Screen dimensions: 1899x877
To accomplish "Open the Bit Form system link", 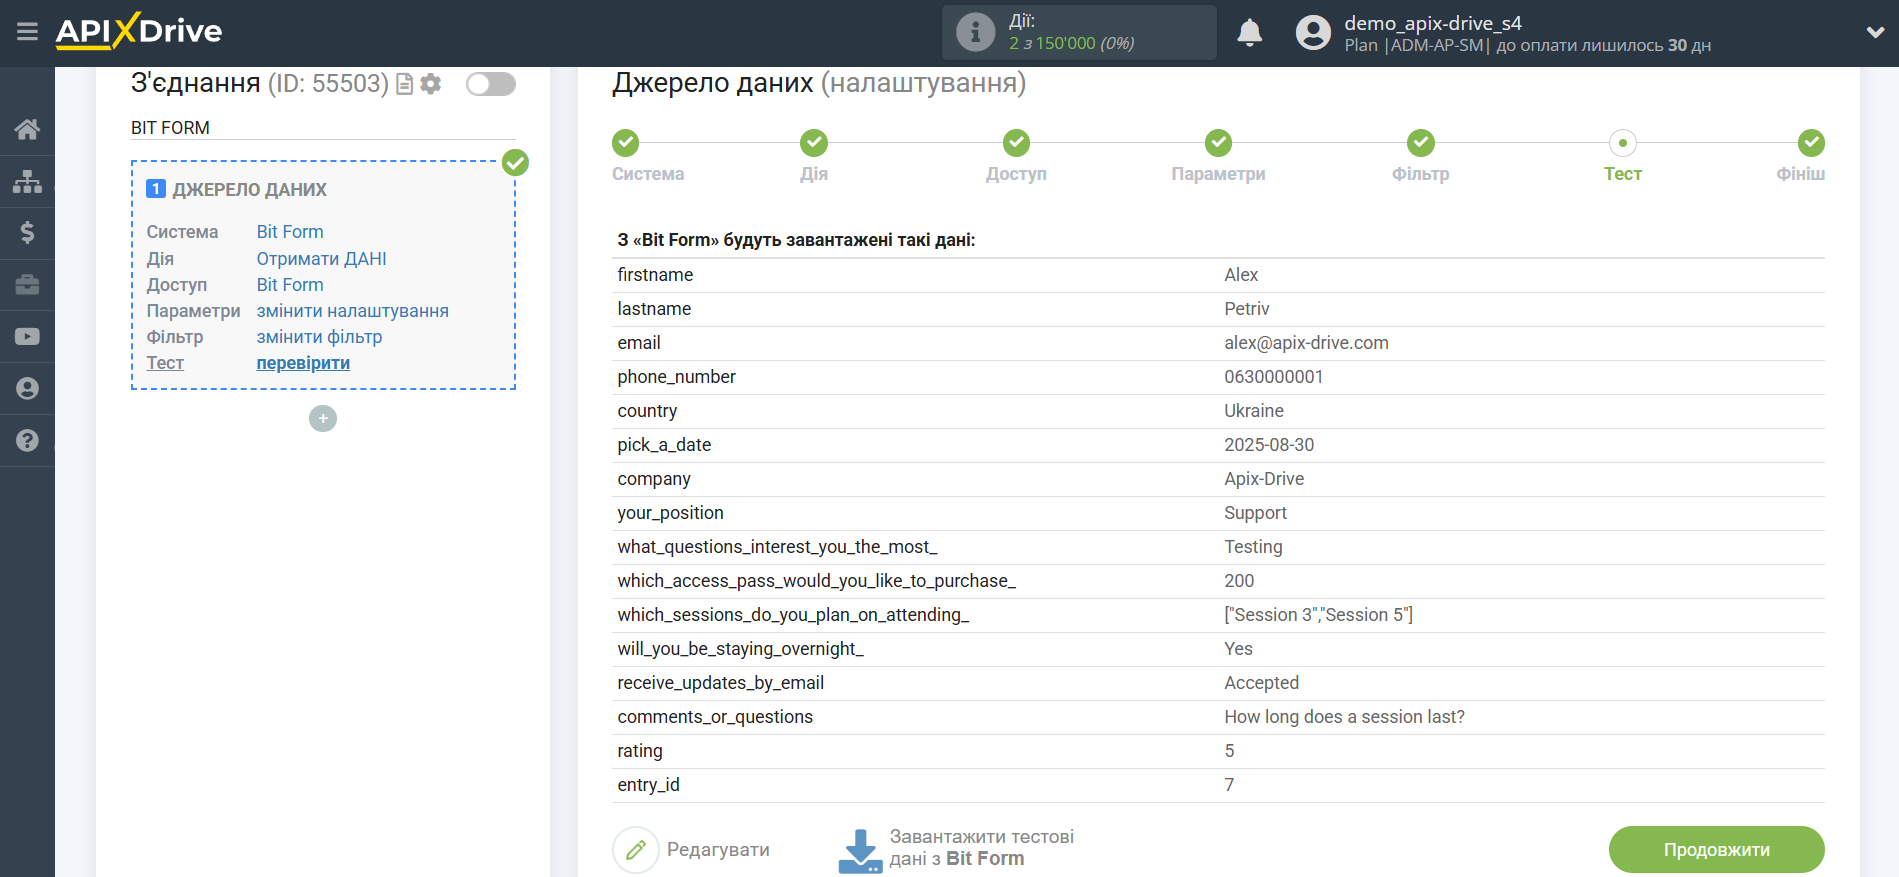I will coord(290,232).
